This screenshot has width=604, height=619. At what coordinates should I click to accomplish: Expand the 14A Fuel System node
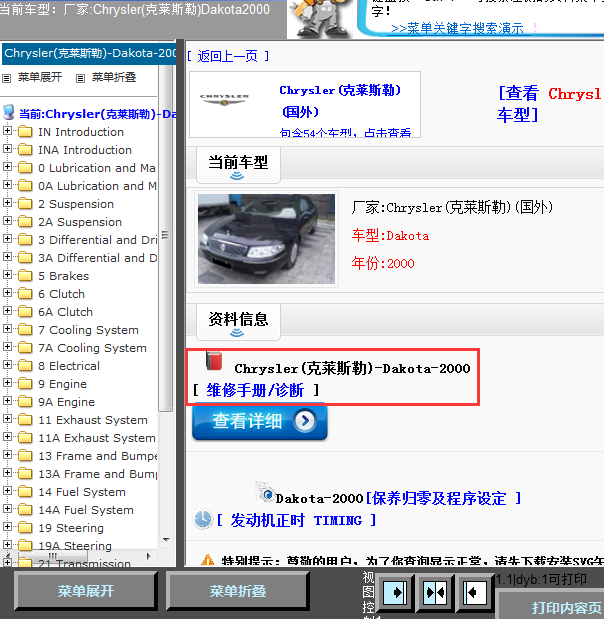click(7, 509)
